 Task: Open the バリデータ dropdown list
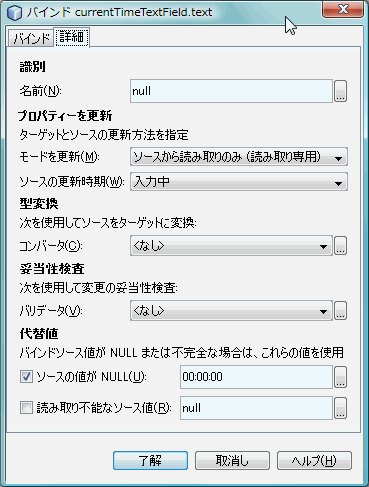[x=231, y=311]
